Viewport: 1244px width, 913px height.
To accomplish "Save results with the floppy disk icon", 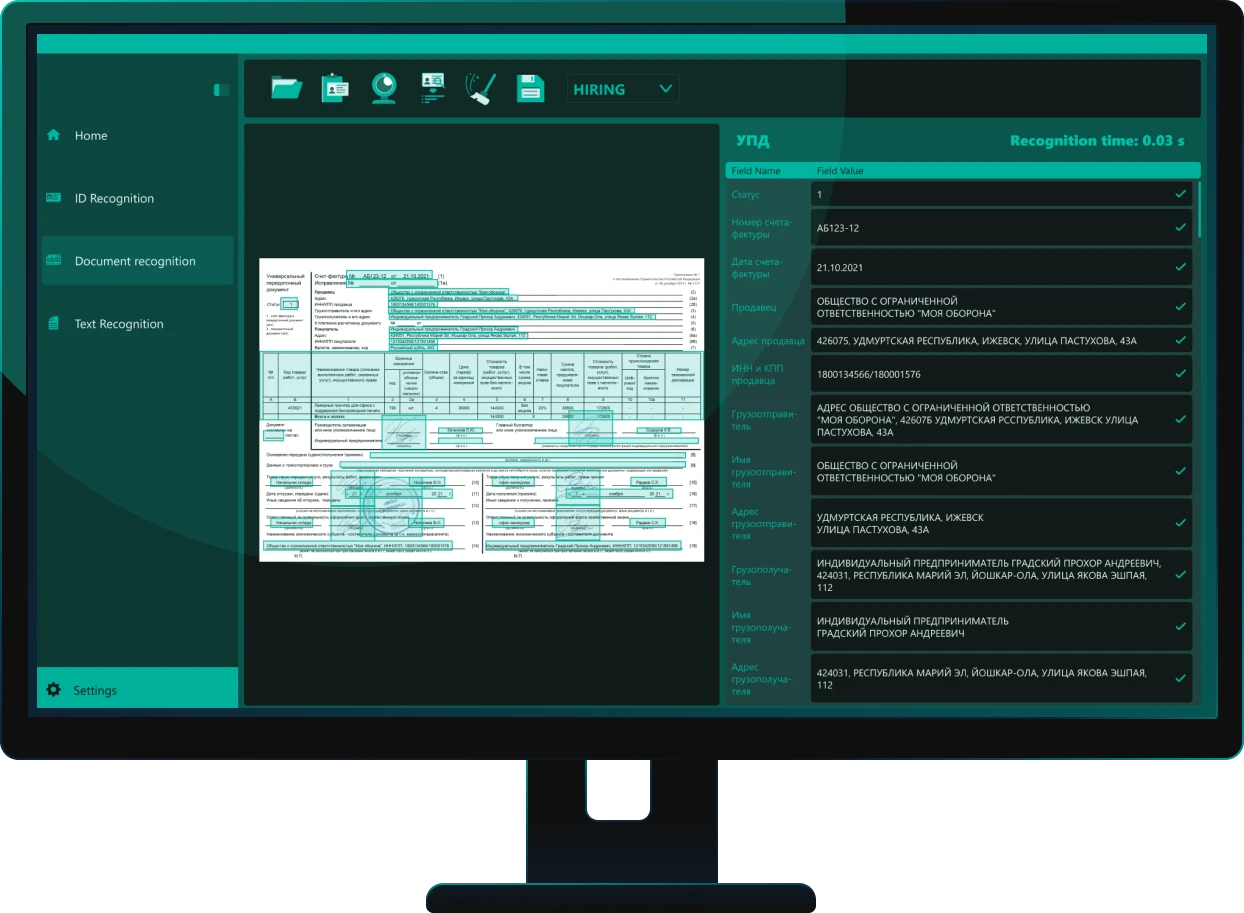I will [x=530, y=88].
